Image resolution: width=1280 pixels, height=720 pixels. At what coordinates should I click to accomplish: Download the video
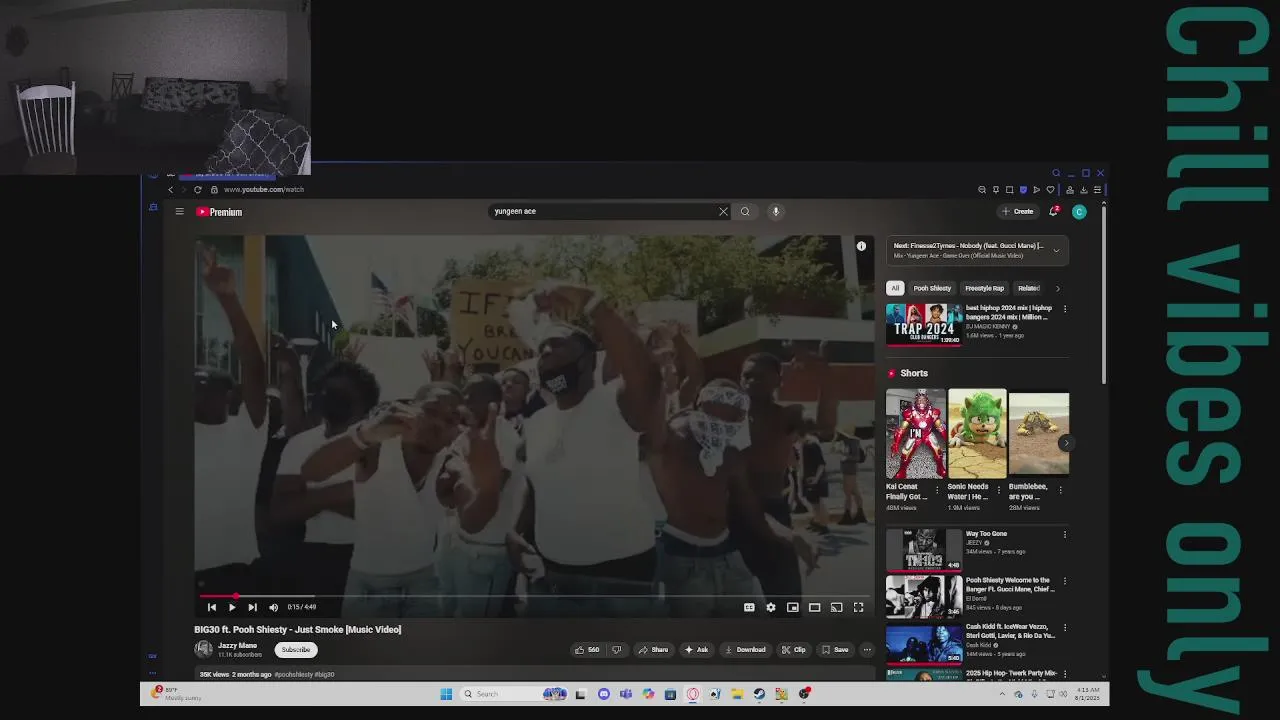click(x=745, y=650)
